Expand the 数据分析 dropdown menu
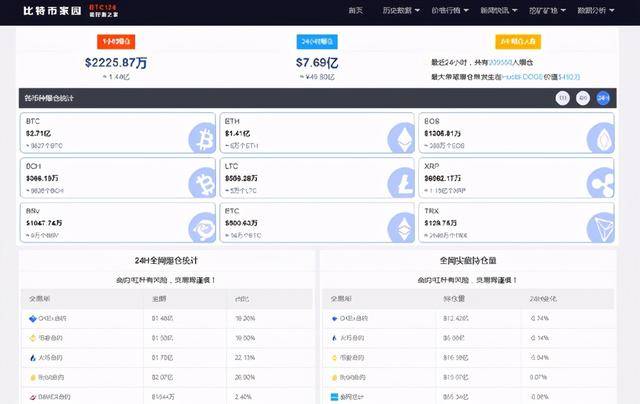640x404 pixels. click(x=596, y=10)
